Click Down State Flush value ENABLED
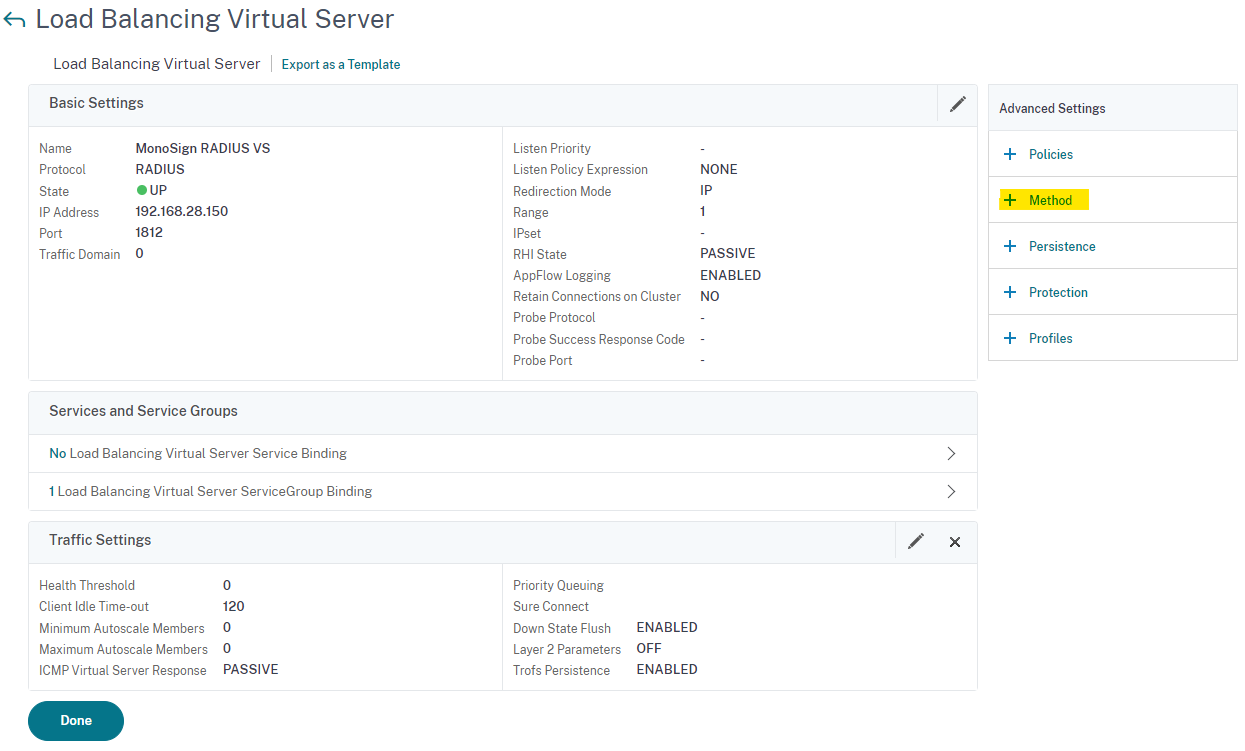This screenshot has width=1245, height=751. (x=667, y=627)
